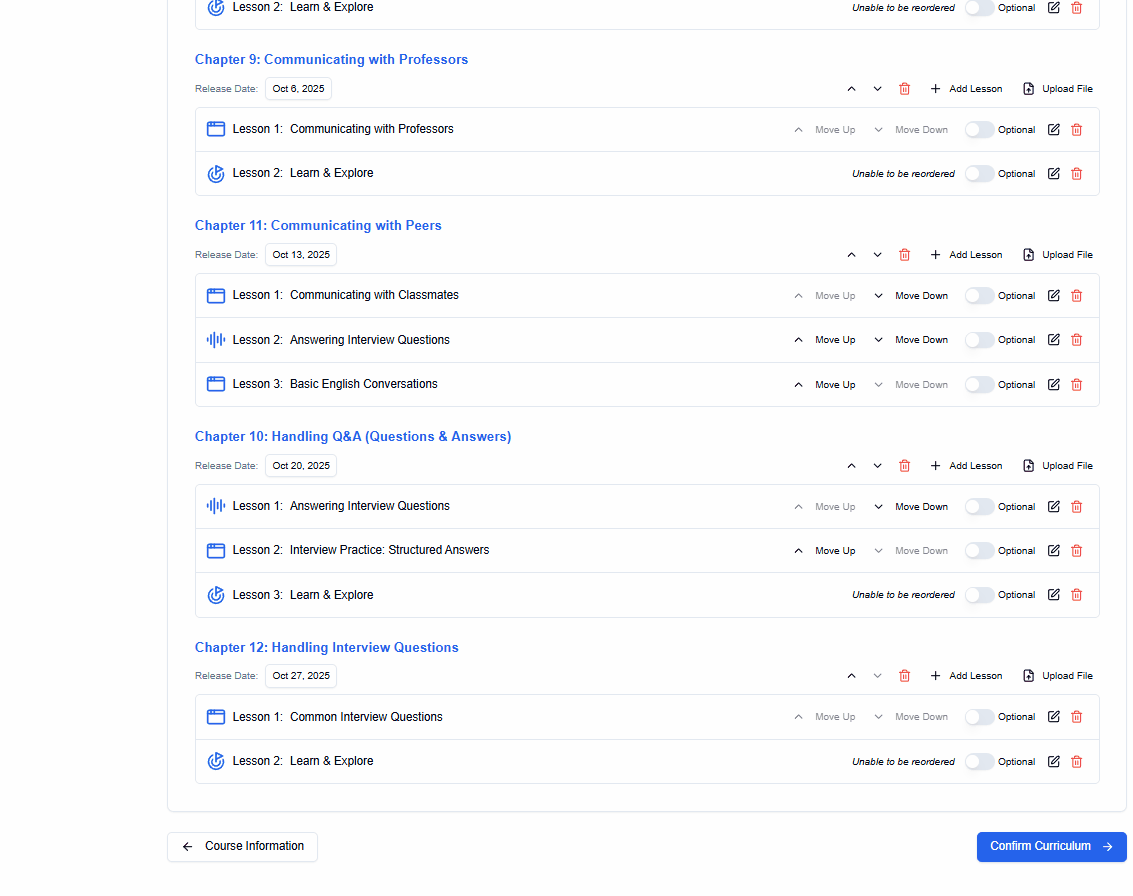Move Down Communicating with Classmates lesson
The height and width of the screenshot is (896, 1133).
(910, 296)
